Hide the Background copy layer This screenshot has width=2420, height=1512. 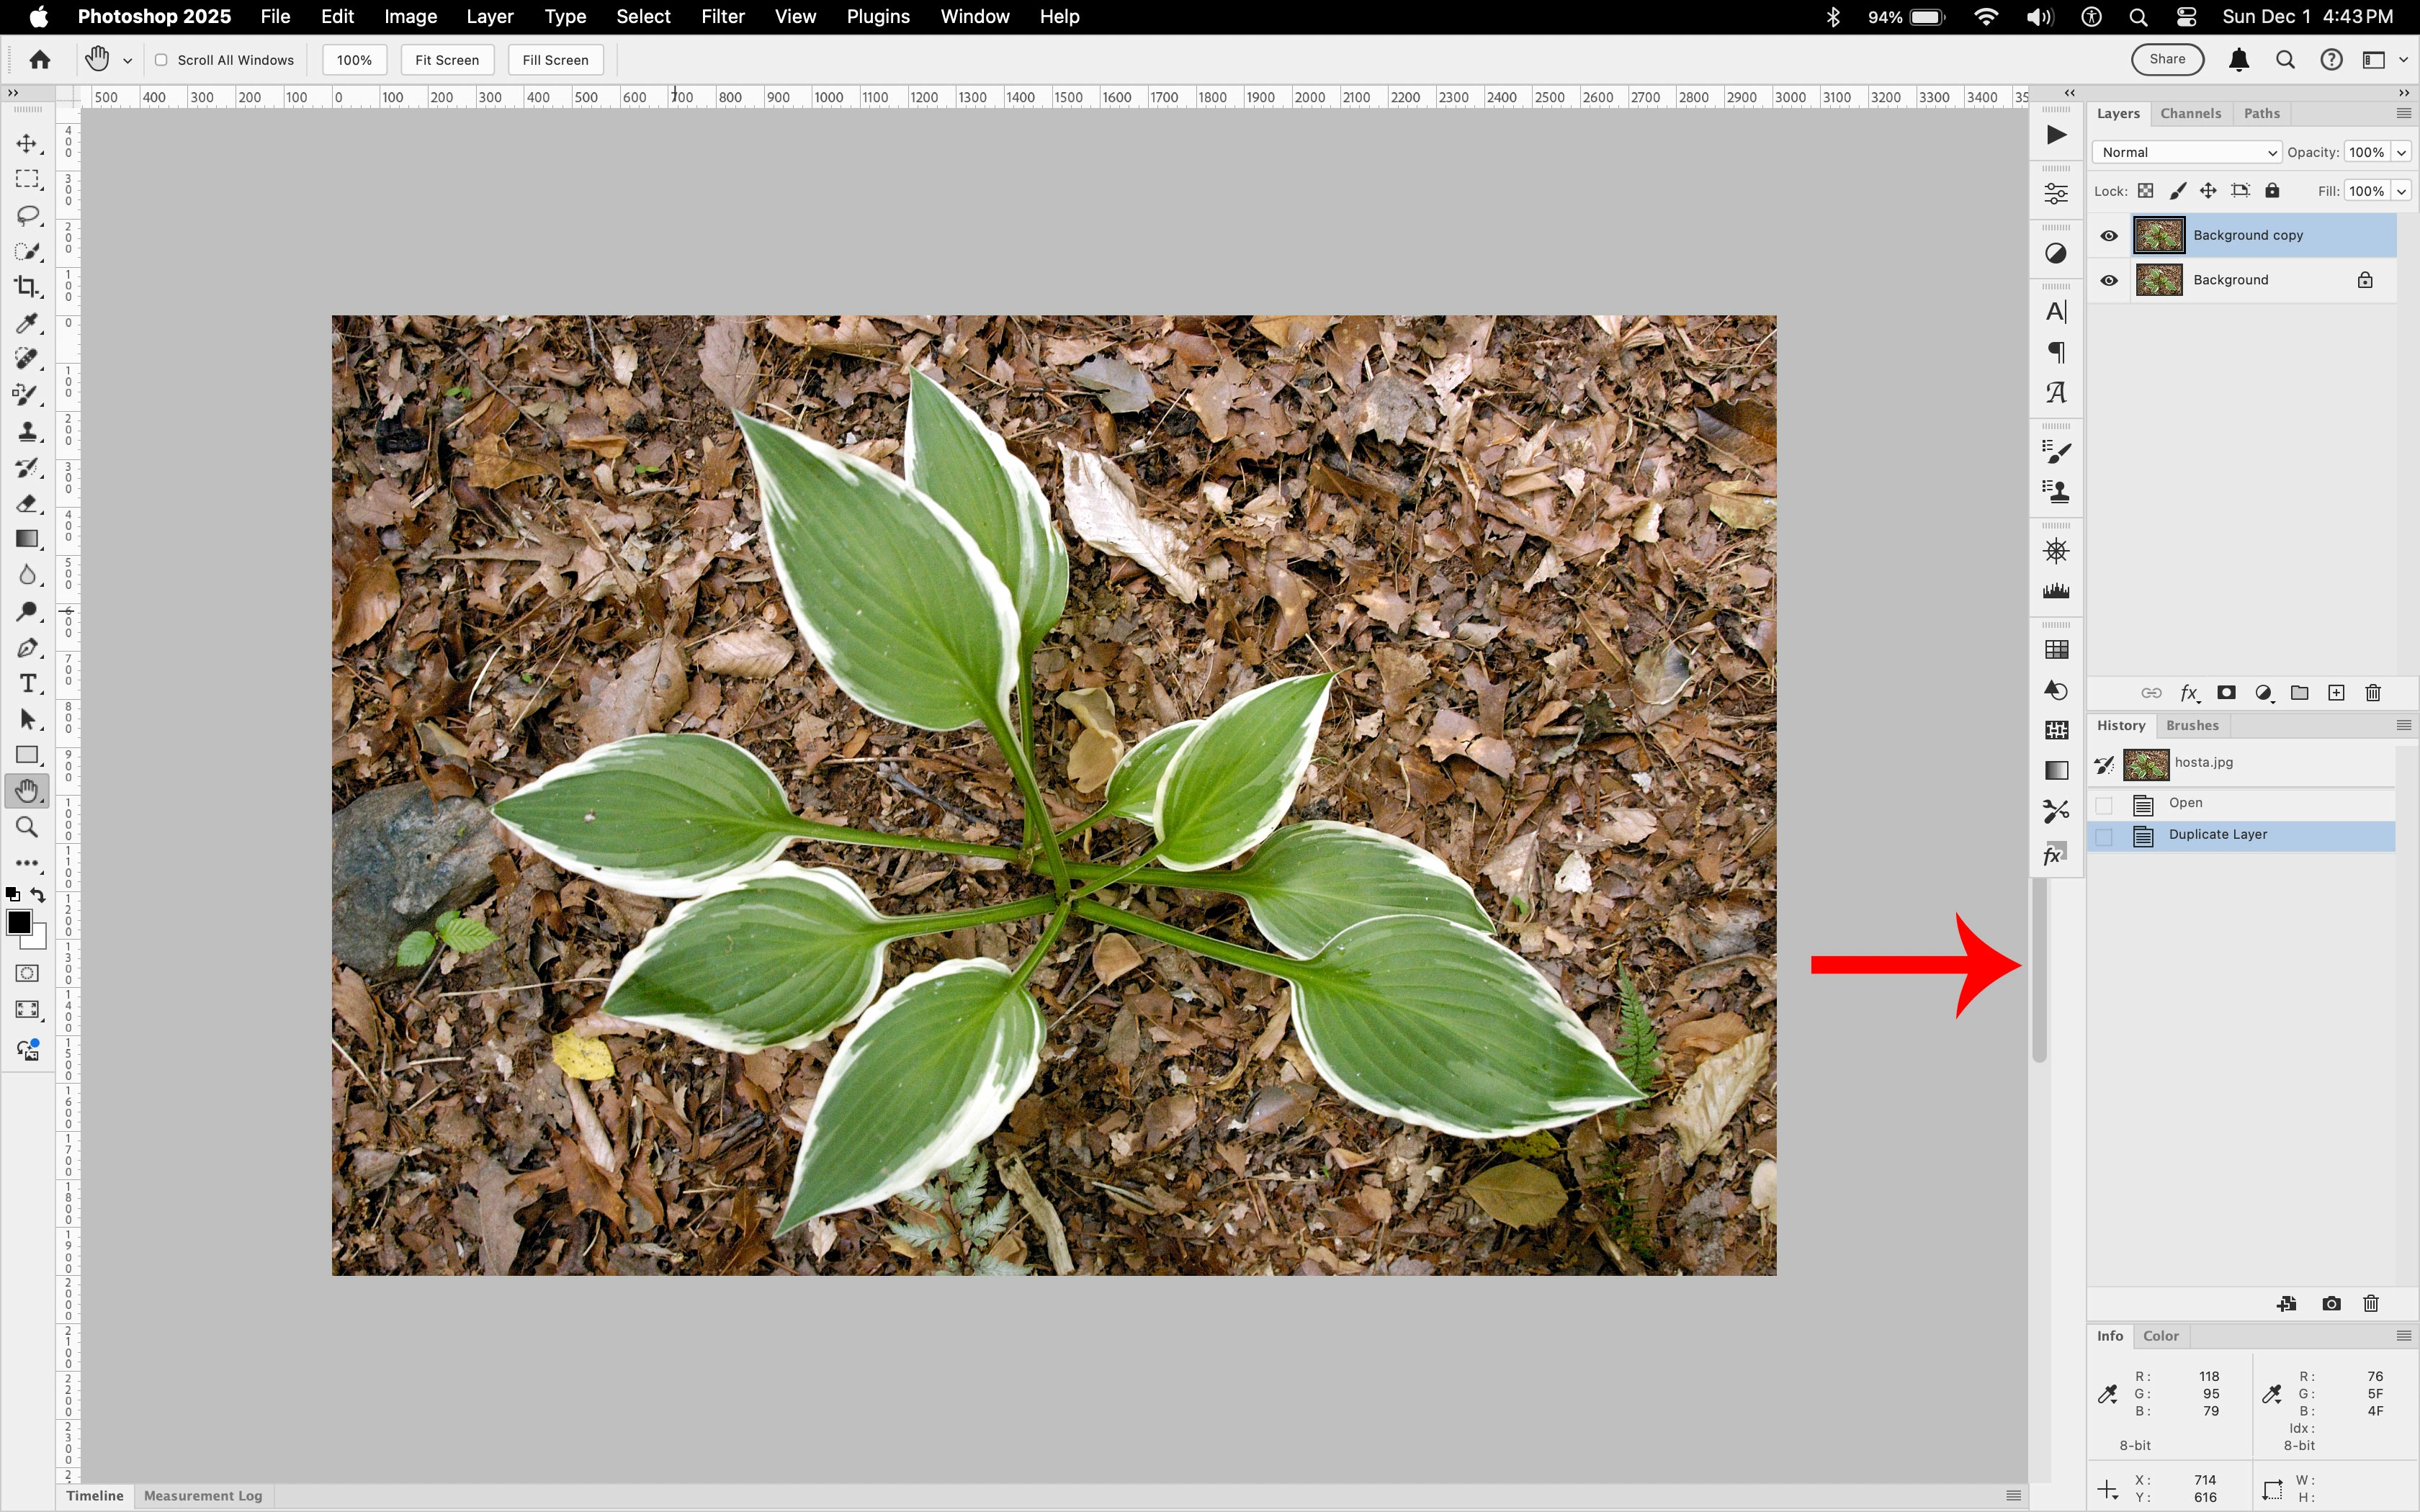(x=2109, y=236)
